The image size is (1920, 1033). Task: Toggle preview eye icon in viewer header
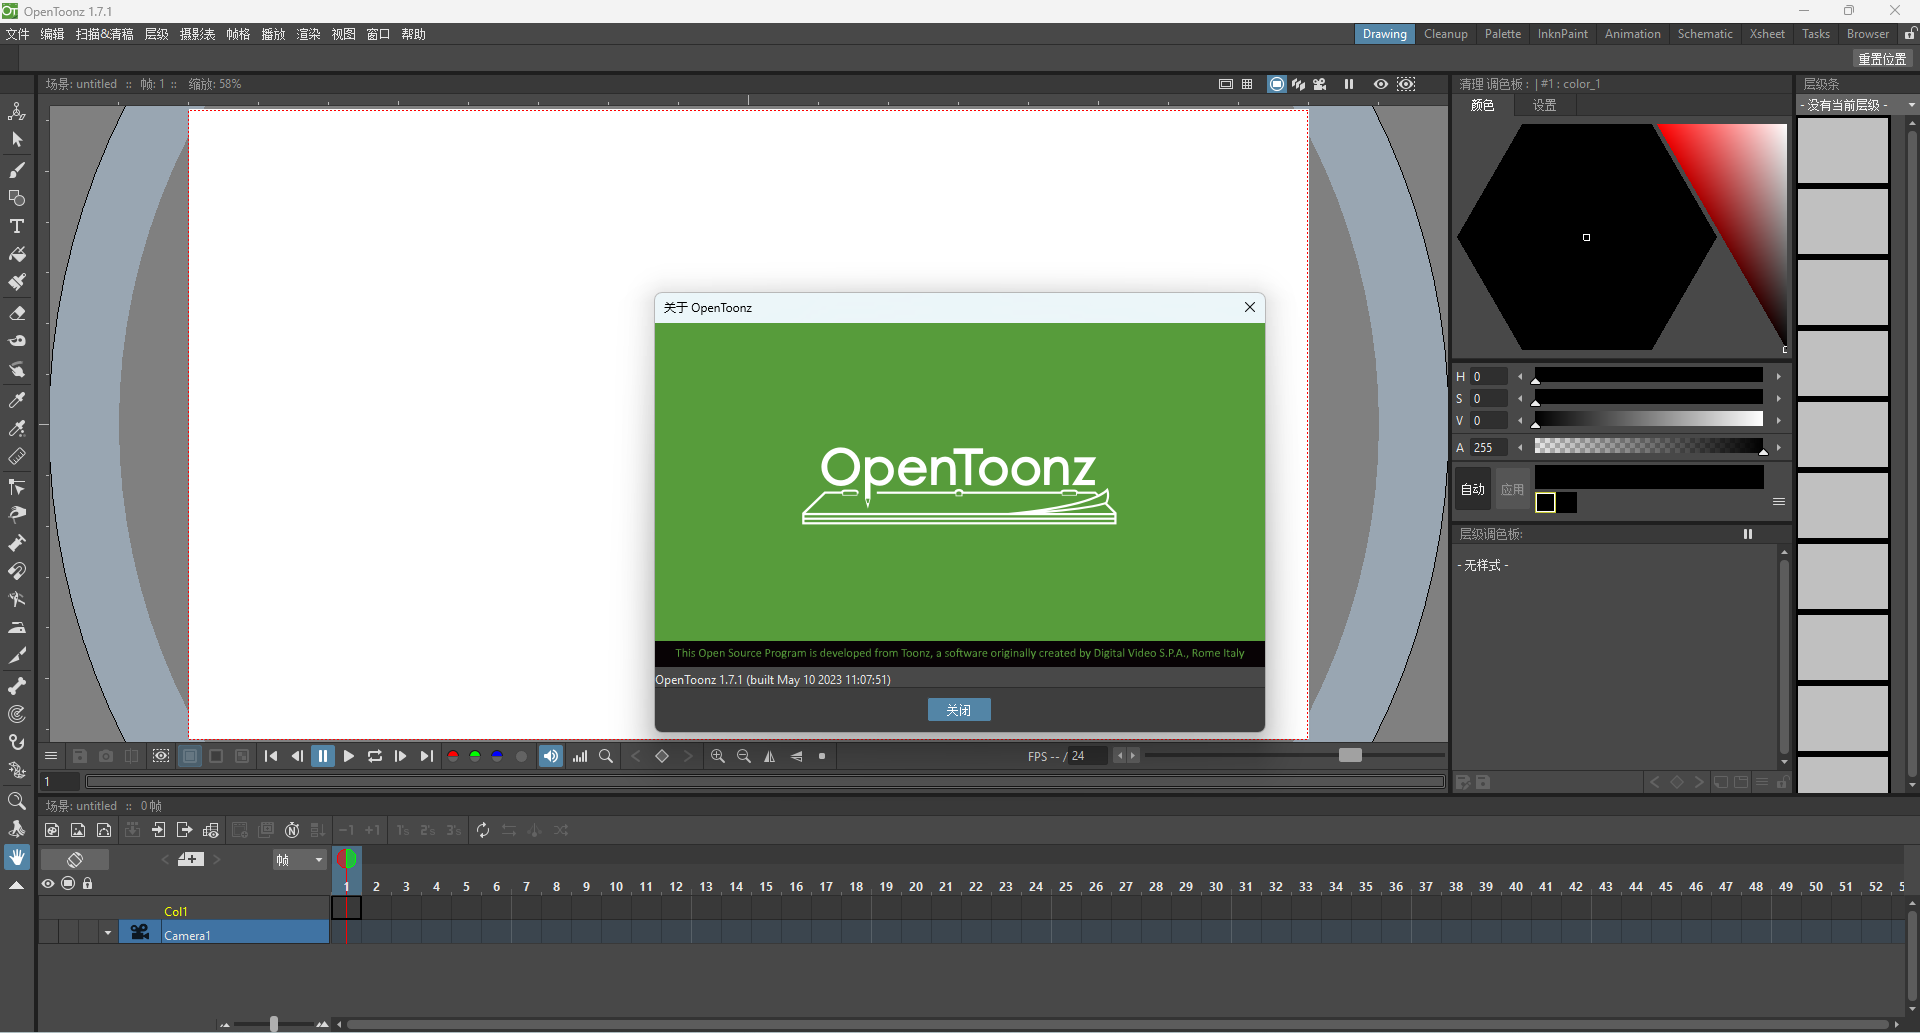1380,84
